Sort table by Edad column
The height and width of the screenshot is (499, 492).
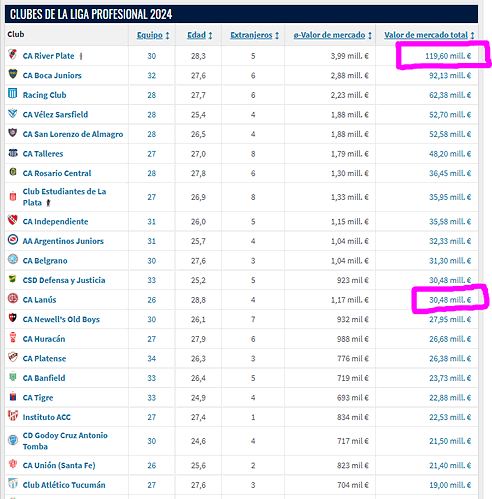(x=200, y=35)
